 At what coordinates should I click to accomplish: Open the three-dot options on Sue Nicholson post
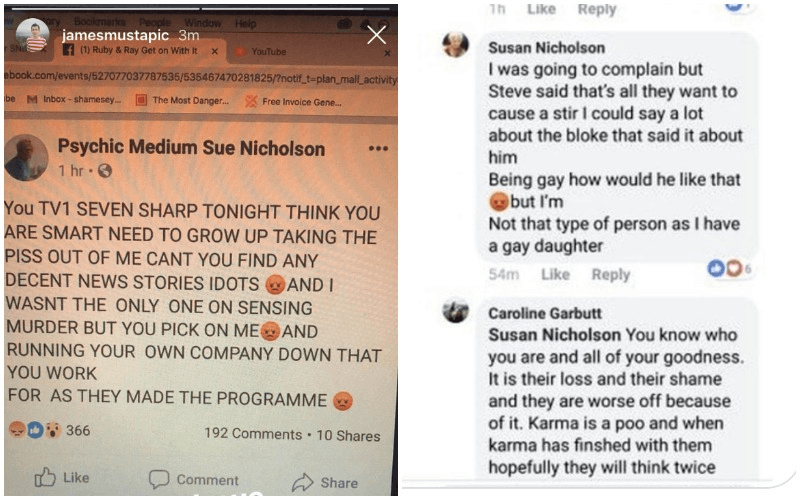pos(378,148)
